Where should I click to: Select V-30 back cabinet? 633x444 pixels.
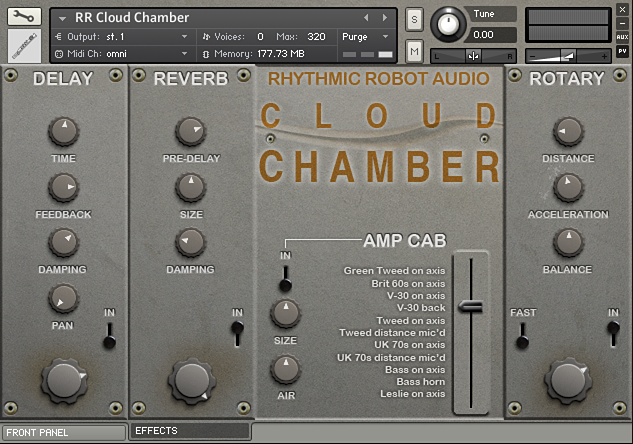[x=421, y=308]
